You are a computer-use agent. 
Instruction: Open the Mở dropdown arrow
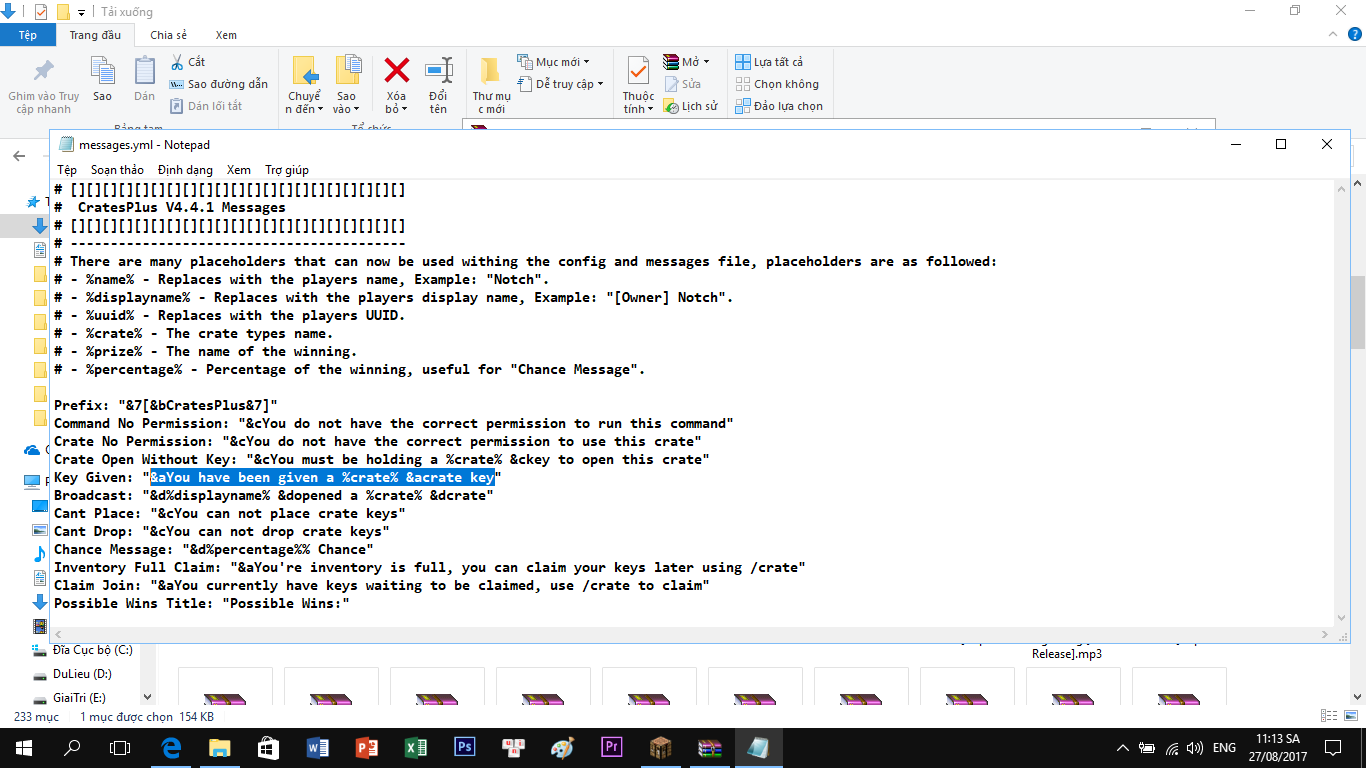[706, 62]
